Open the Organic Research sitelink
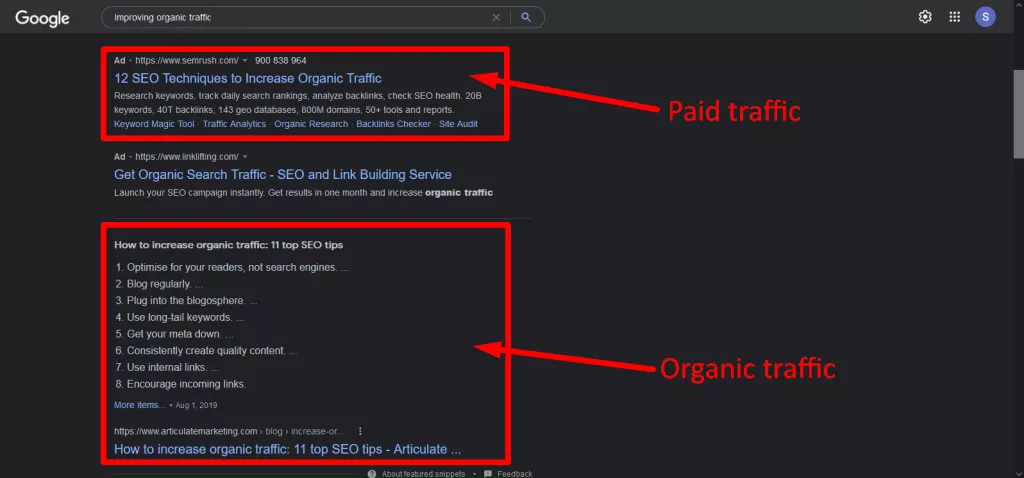 pyautogui.click(x=312, y=123)
